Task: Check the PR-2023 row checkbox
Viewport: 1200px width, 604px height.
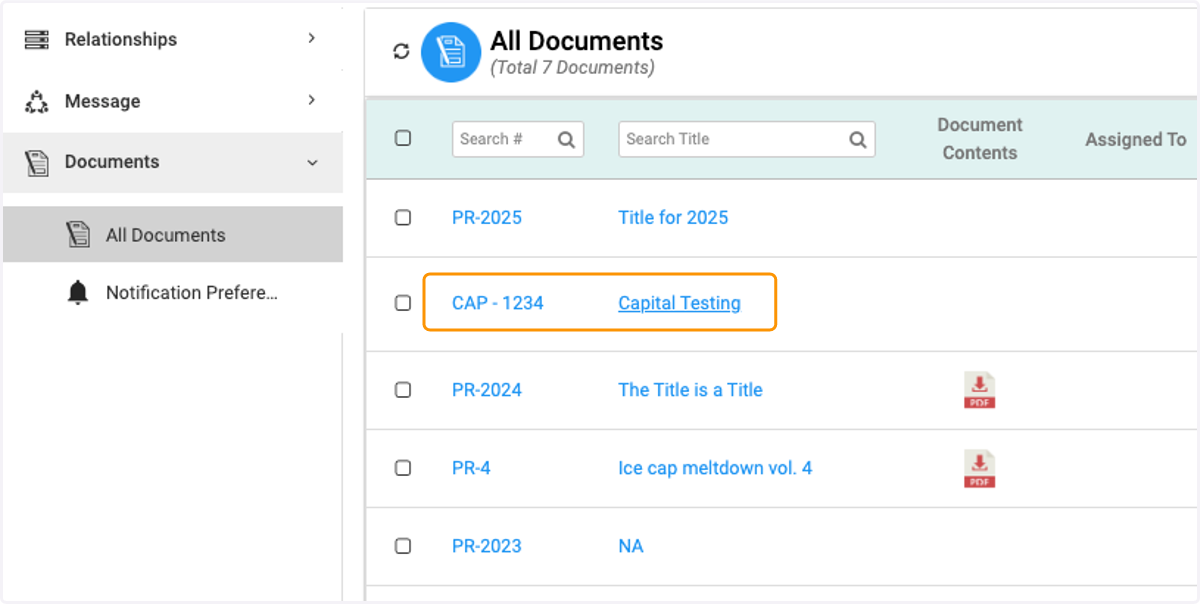Action: [x=403, y=546]
